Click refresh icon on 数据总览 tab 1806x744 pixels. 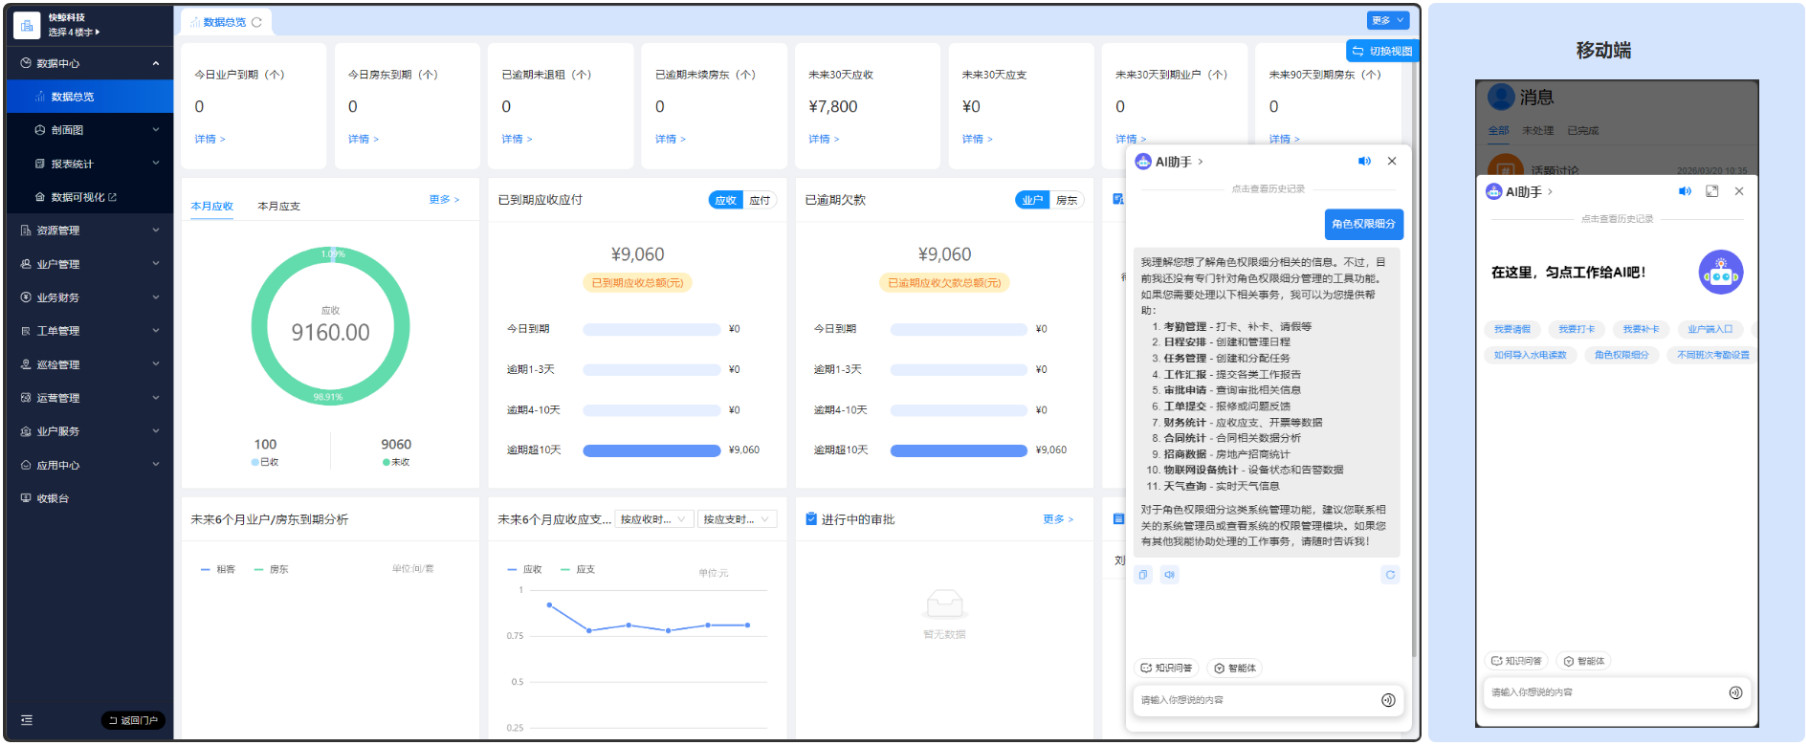(257, 22)
